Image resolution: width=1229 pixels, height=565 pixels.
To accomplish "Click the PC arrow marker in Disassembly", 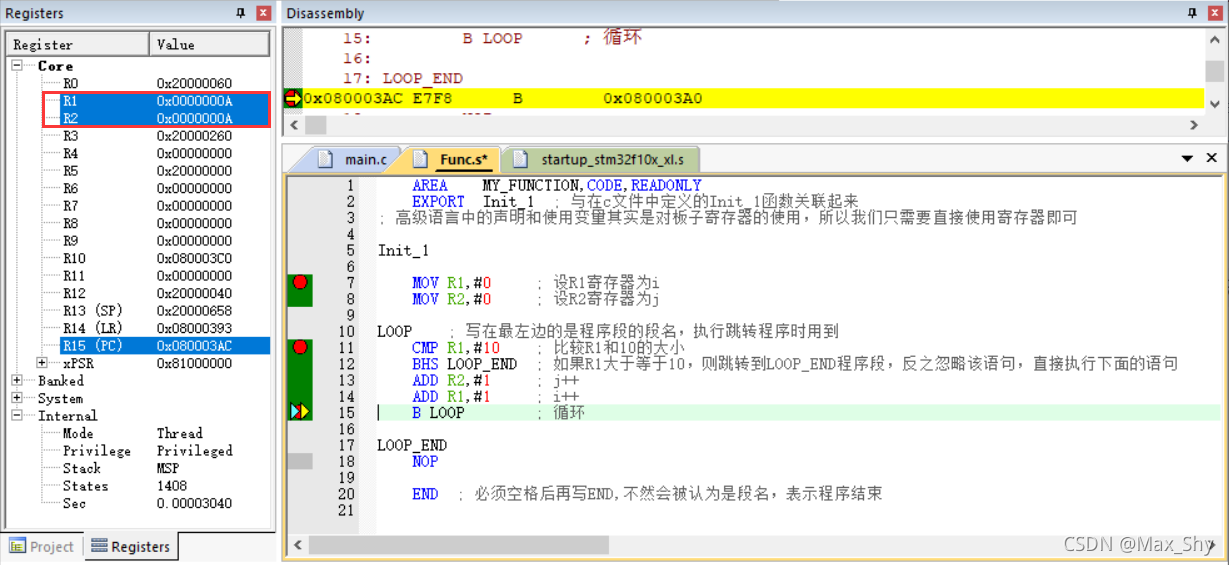I will point(293,98).
